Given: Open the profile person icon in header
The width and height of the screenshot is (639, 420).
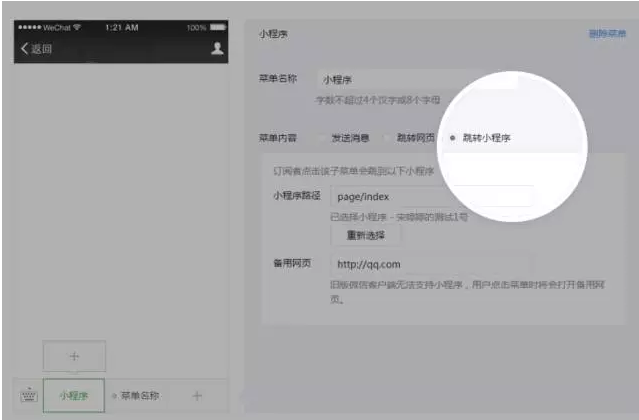Looking at the screenshot, I should click(217, 48).
